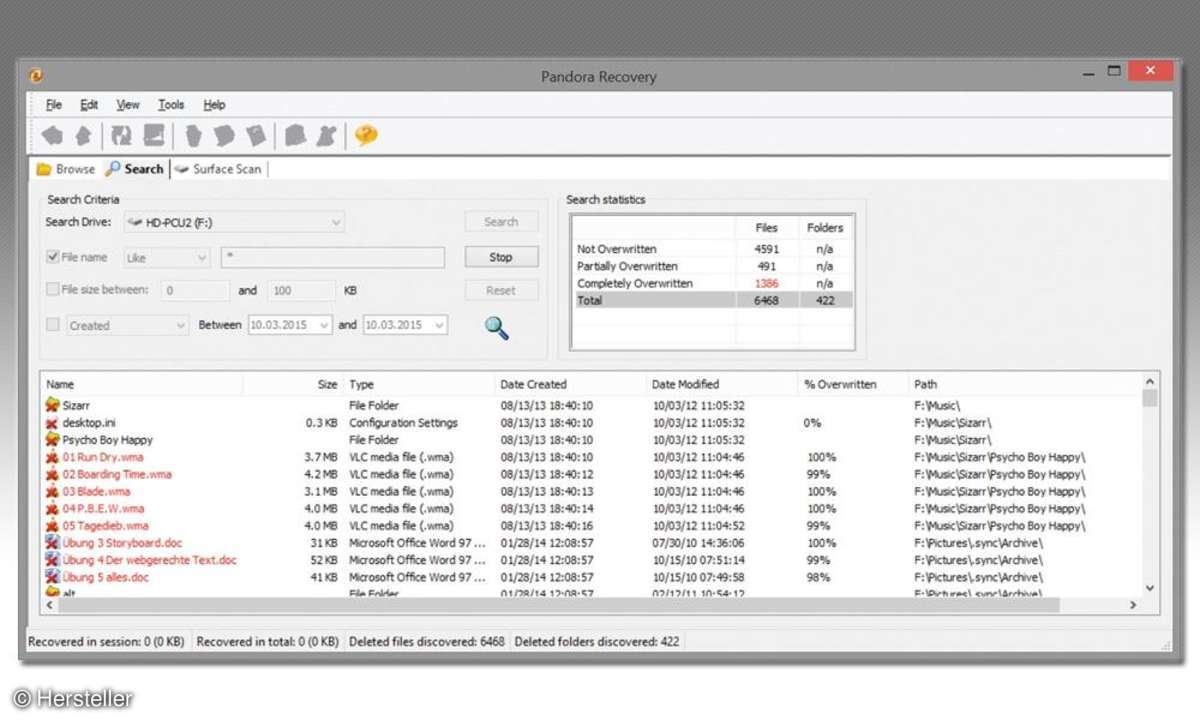Image resolution: width=1200 pixels, height=720 pixels.
Task: Enable the File name checkbox
Action: [53, 257]
